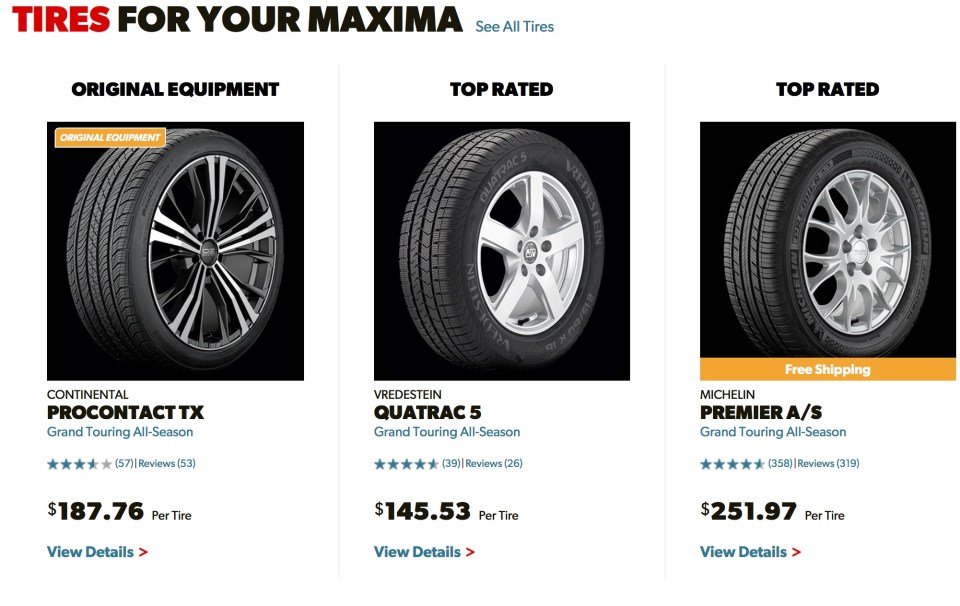
Task: View Details for the Continental ProContact TX
Action: pyautogui.click(x=89, y=551)
